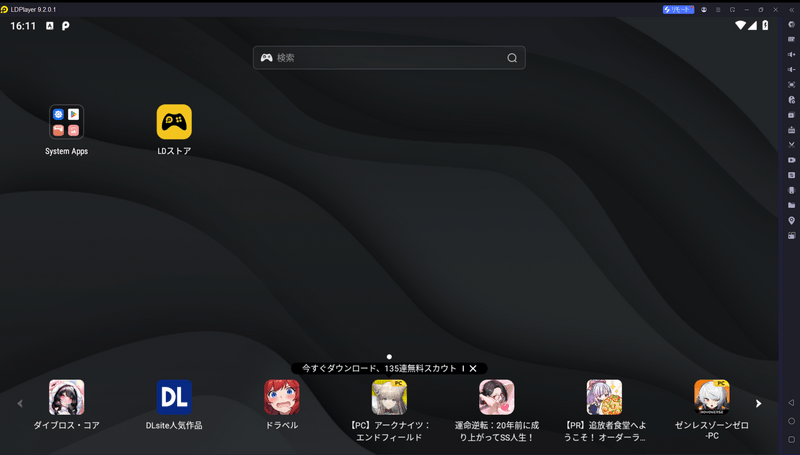Open the 運命逆転 game icon

[497, 397]
